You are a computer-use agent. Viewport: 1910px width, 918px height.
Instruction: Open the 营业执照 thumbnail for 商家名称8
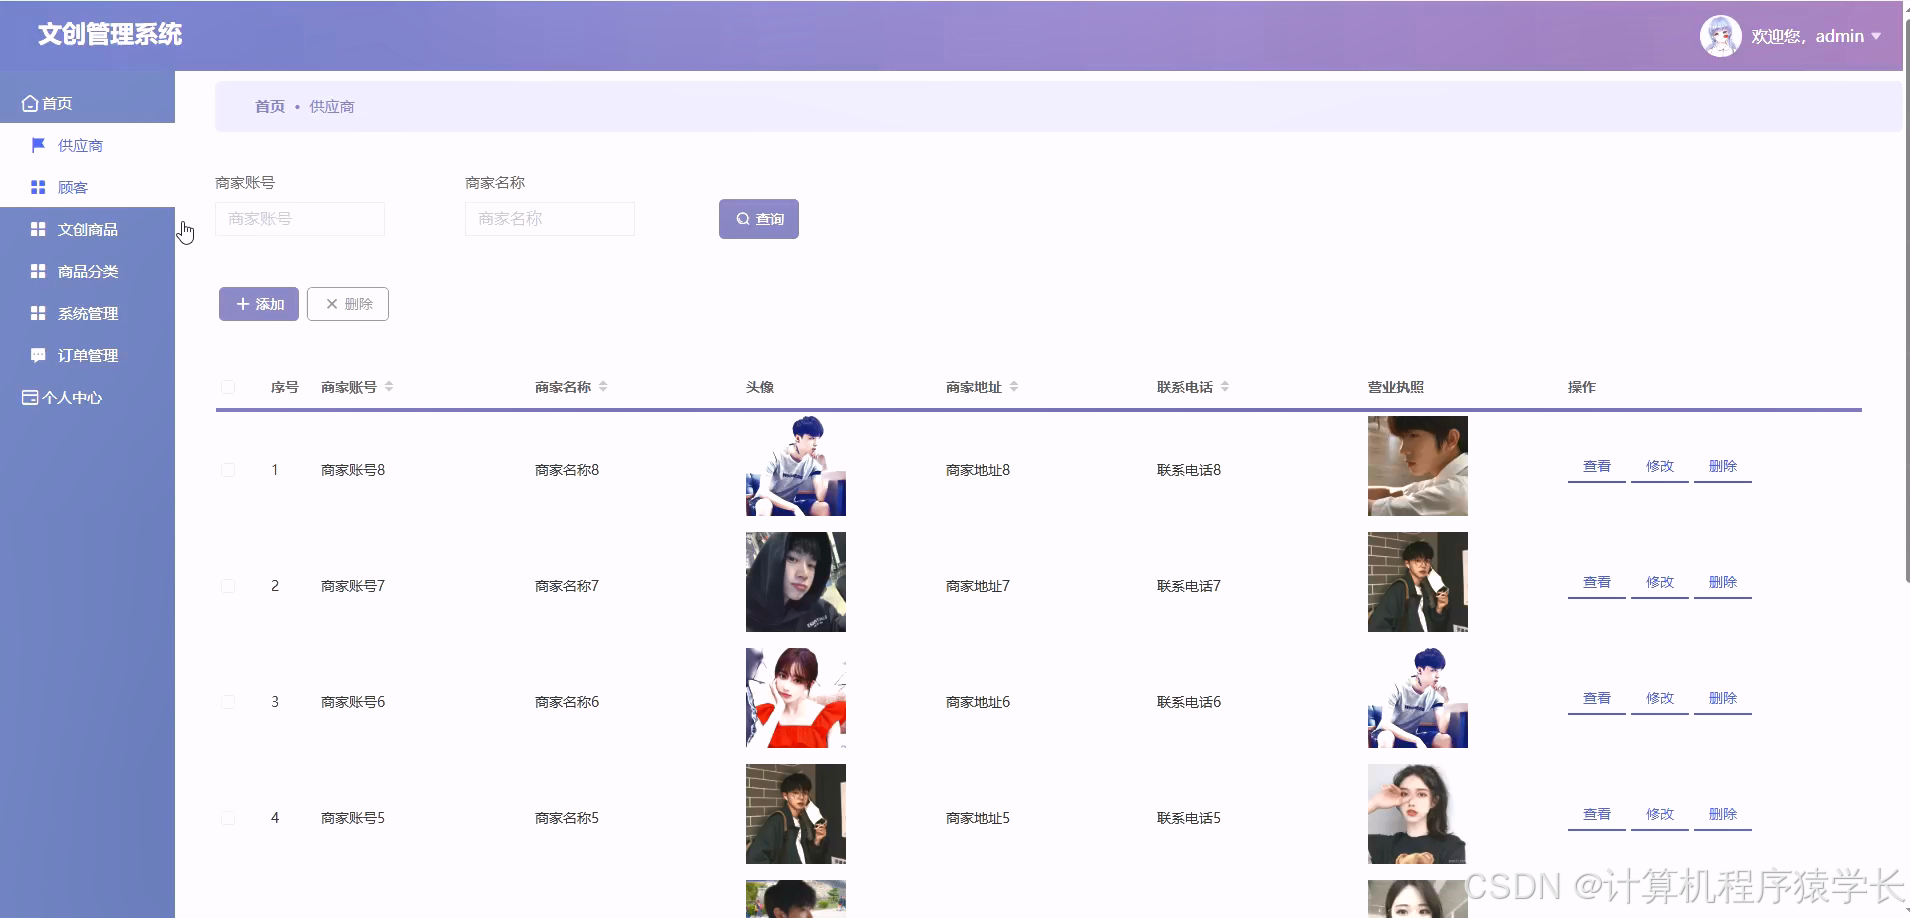click(x=1418, y=466)
